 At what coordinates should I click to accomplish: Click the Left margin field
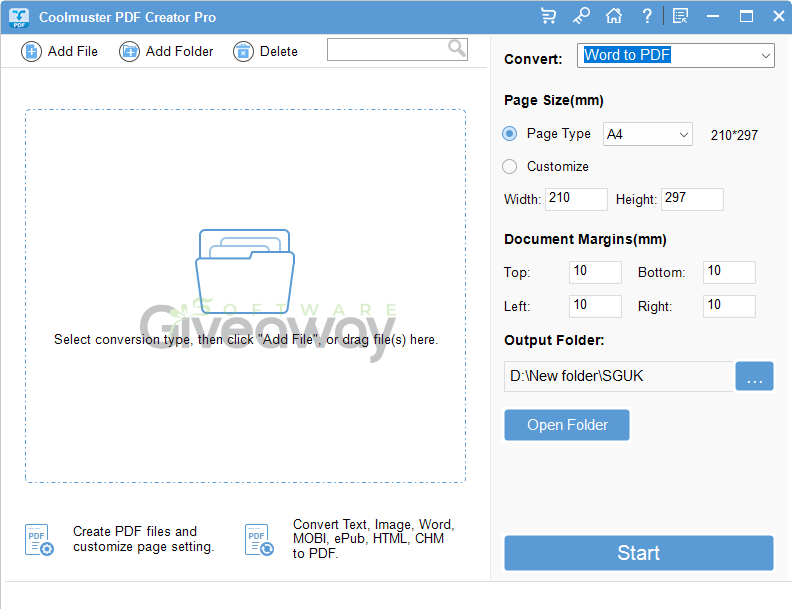pyautogui.click(x=595, y=306)
